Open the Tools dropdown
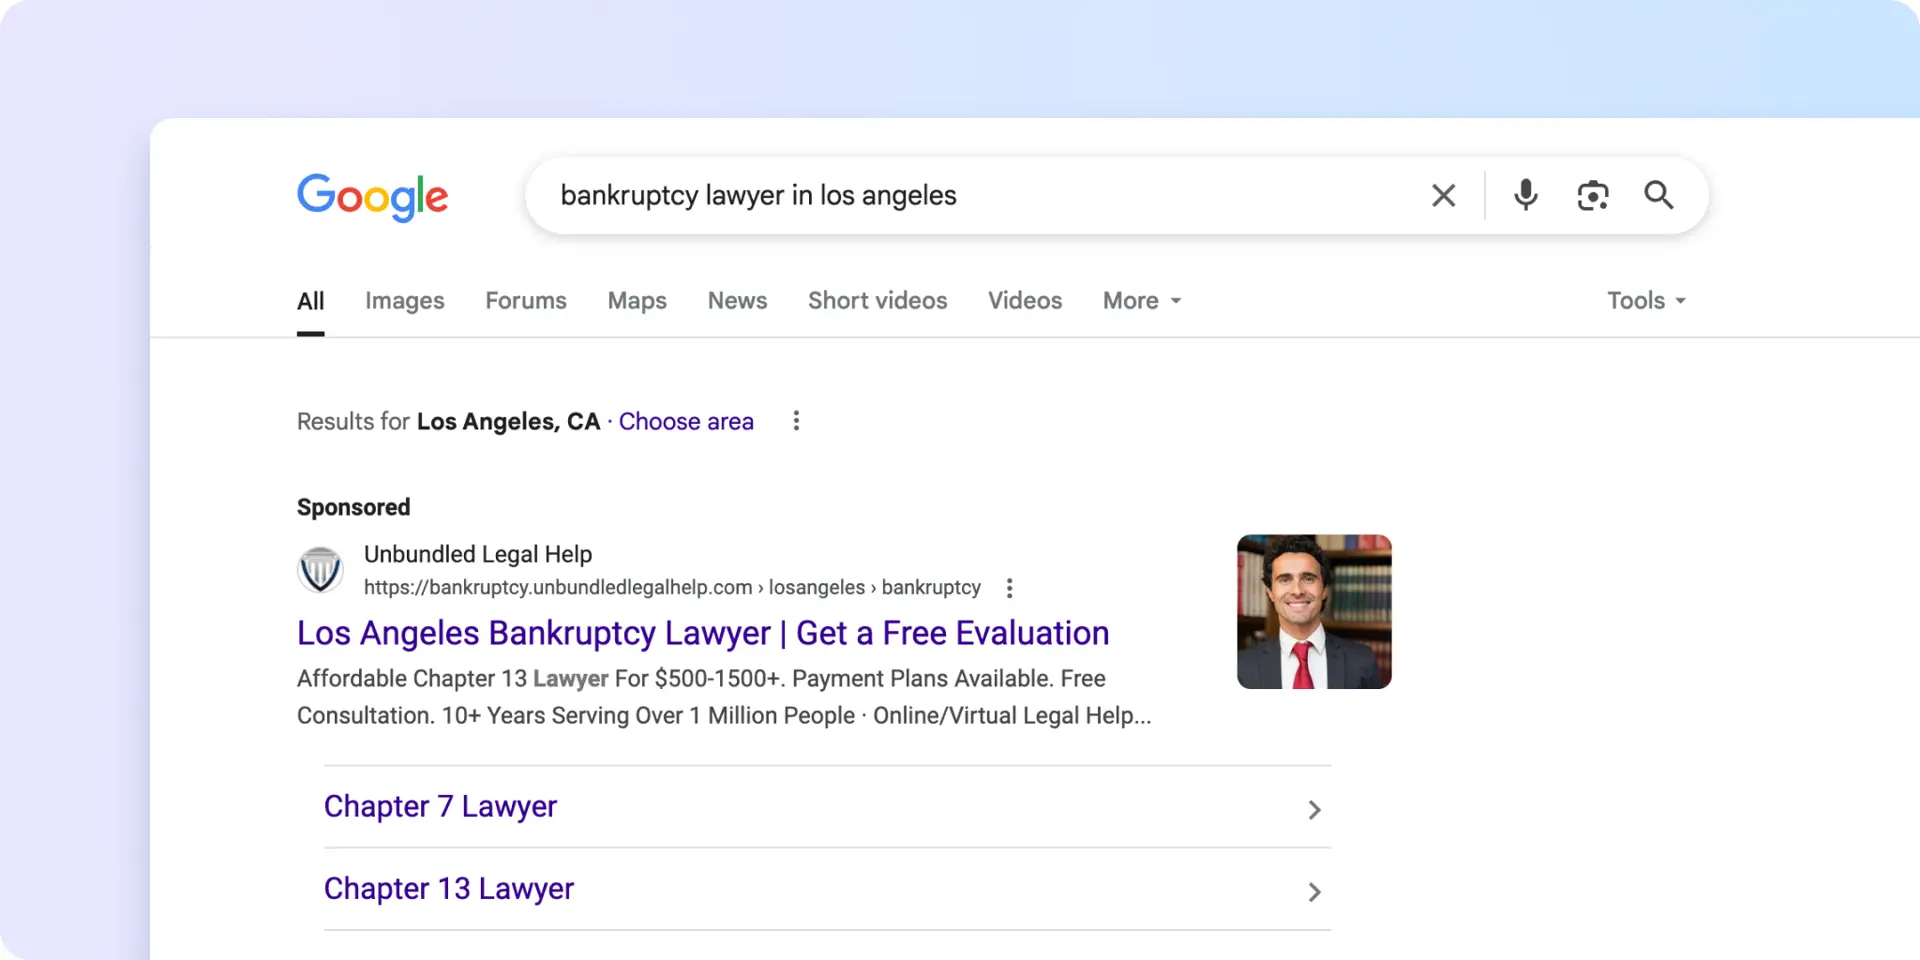The width and height of the screenshot is (1920, 960). (1645, 301)
